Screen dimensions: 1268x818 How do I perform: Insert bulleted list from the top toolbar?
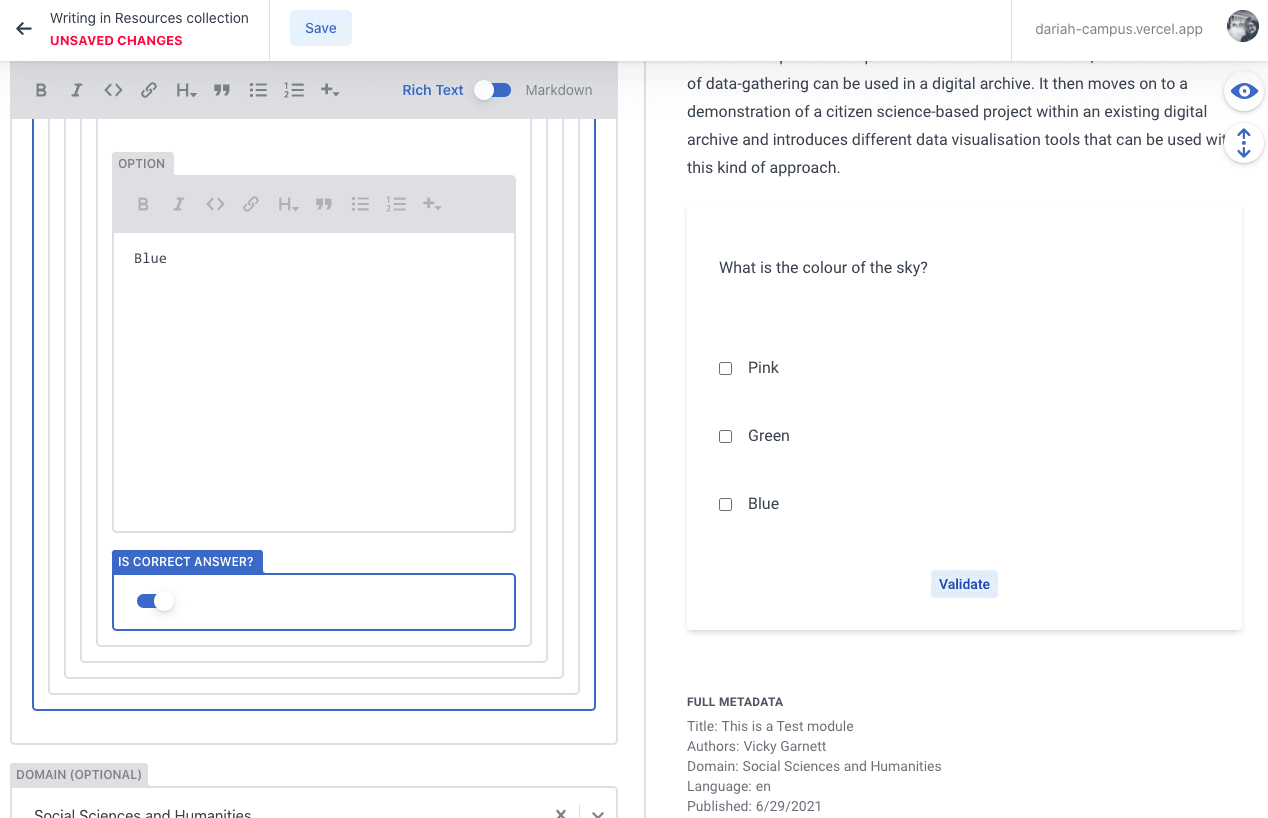pos(258,90)
